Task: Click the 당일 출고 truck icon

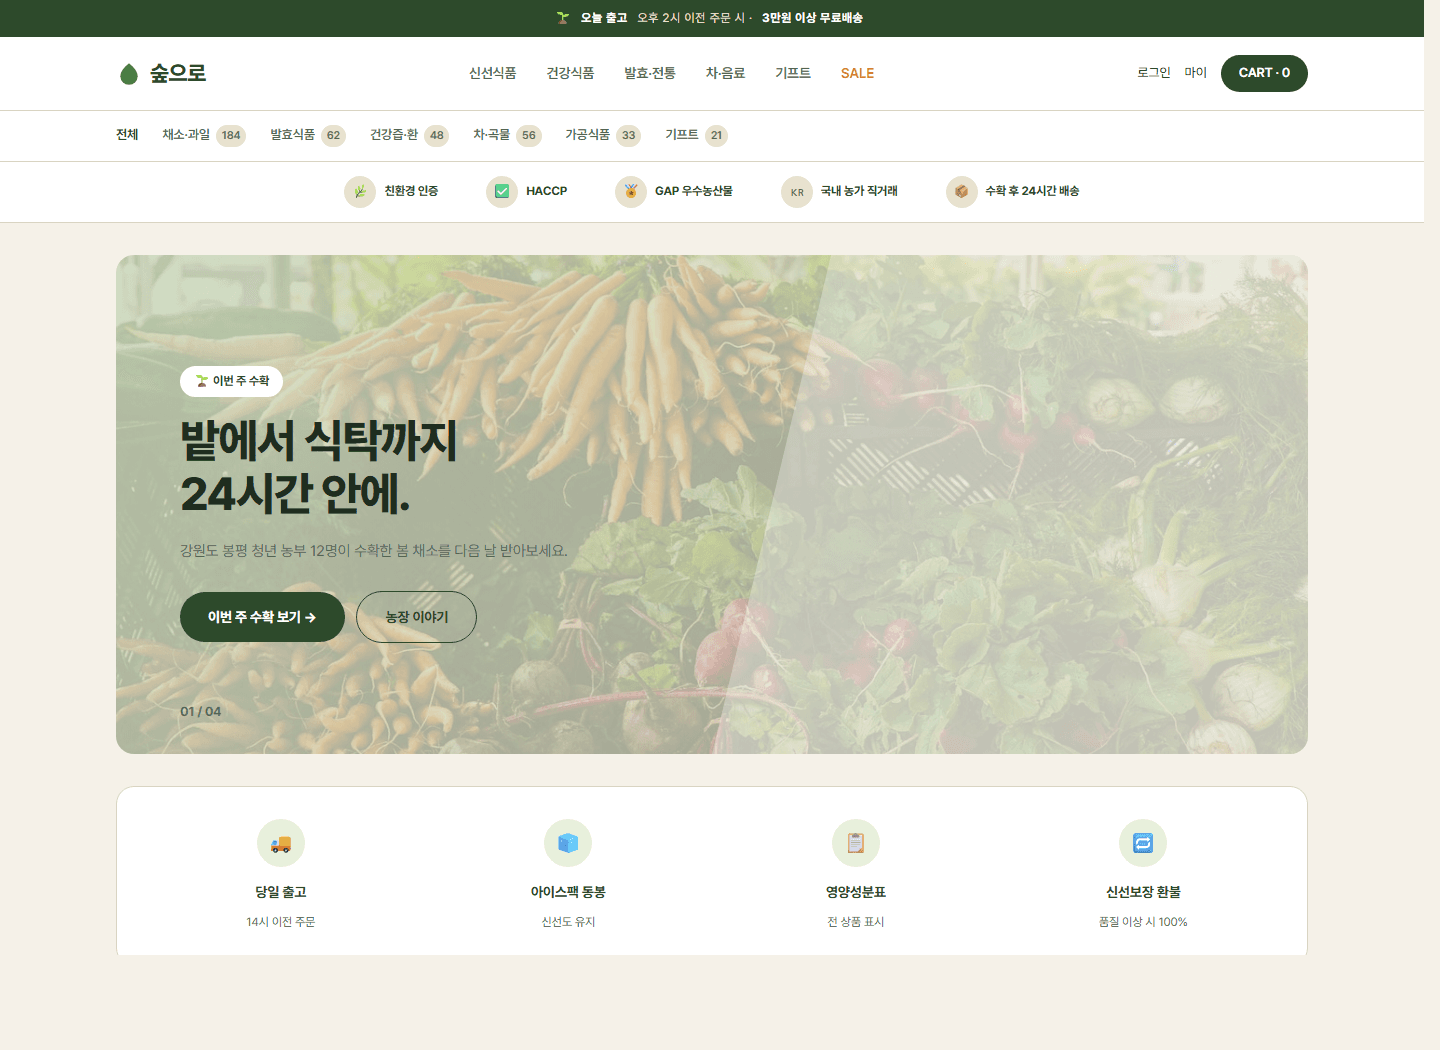Action: coord(281,843)
